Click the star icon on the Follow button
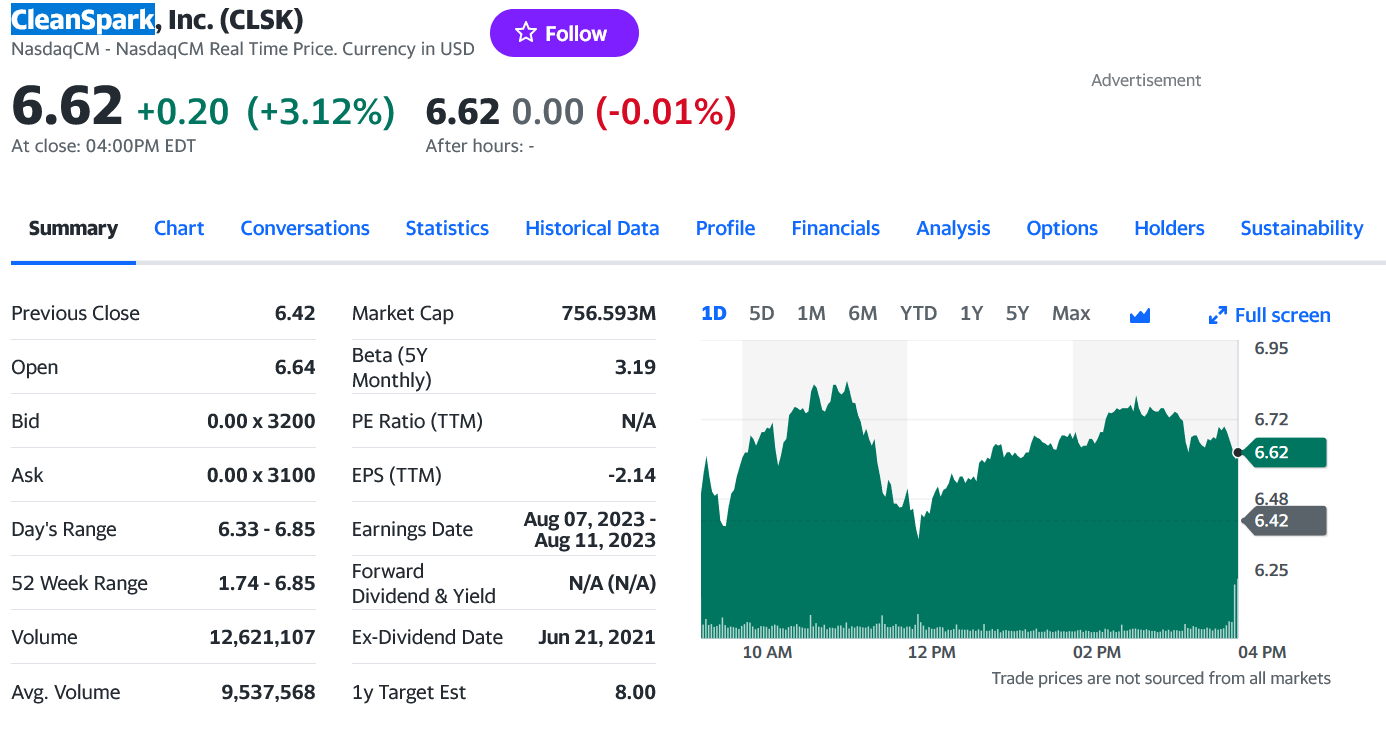 pyautogui.click(x=524, y=32)
